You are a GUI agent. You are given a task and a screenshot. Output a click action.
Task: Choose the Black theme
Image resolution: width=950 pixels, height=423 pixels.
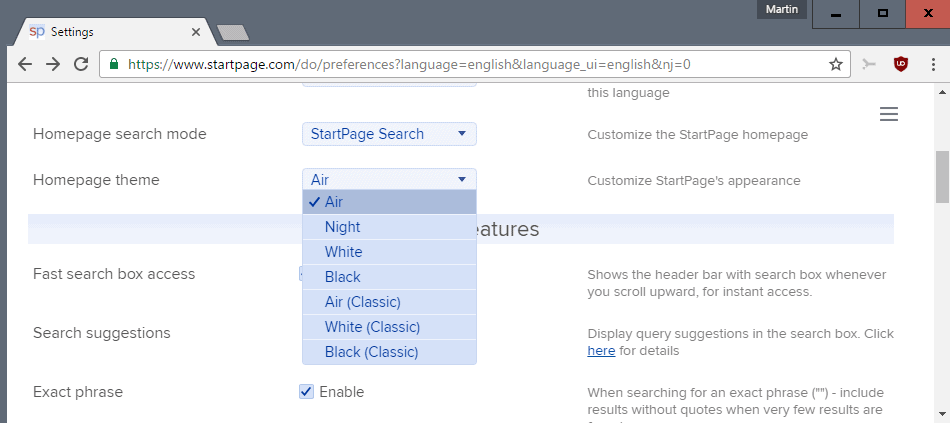[390, 277]
